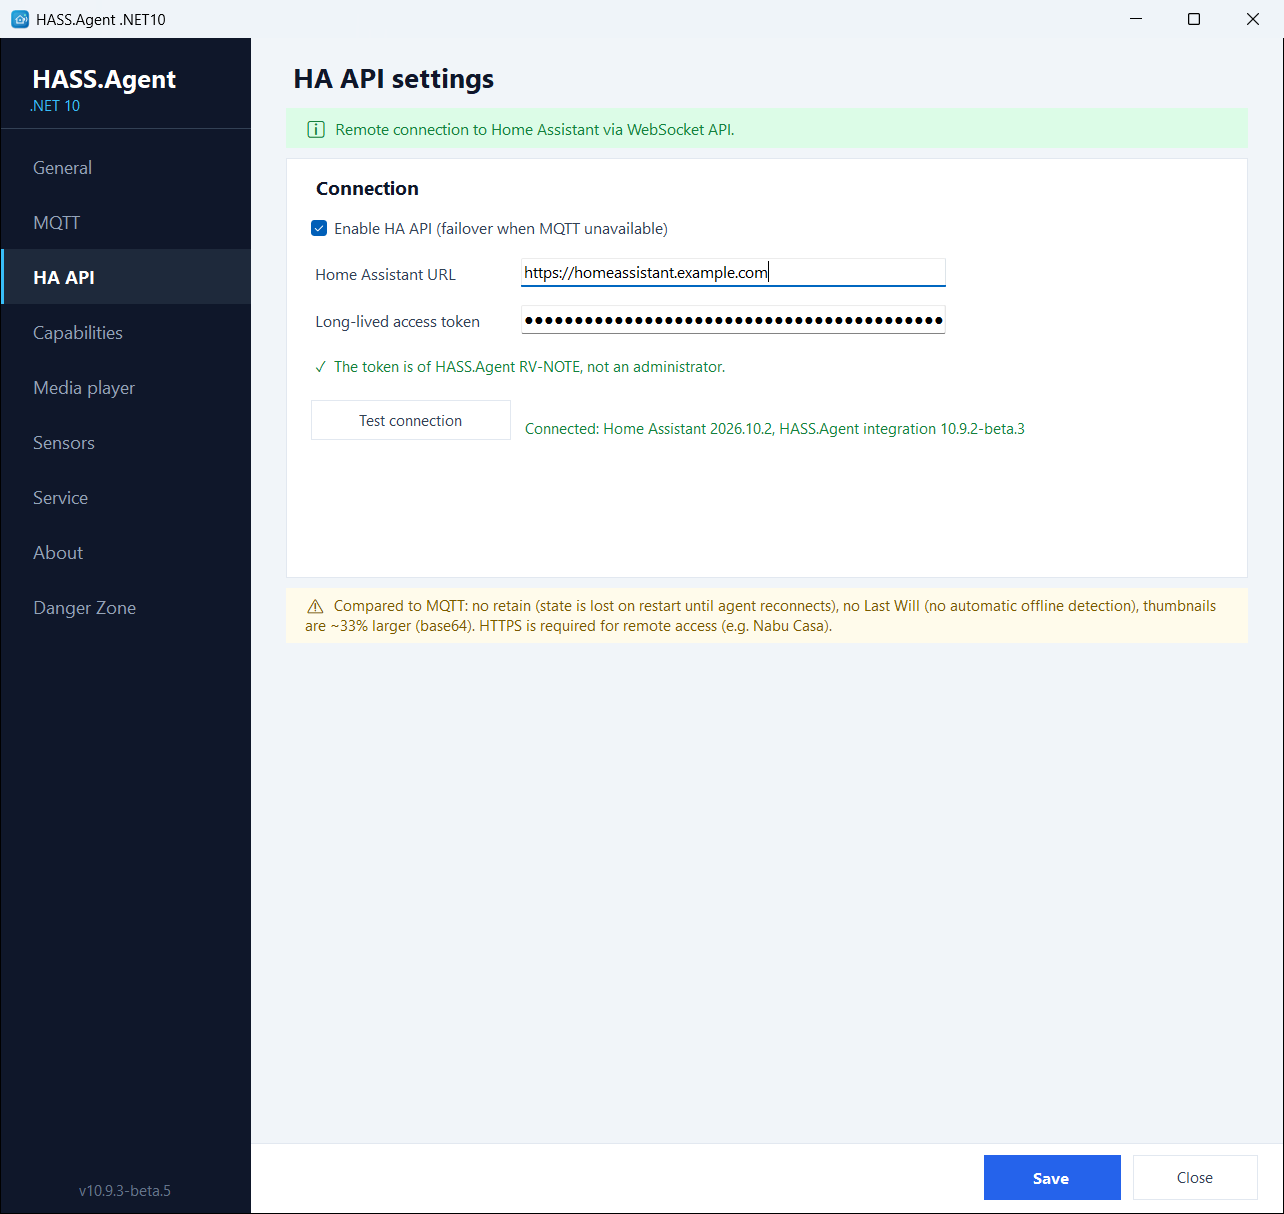1284x1214 pixels.
Task: Maximize the HASS.Agent window
Action: (x=1193, y=19)
